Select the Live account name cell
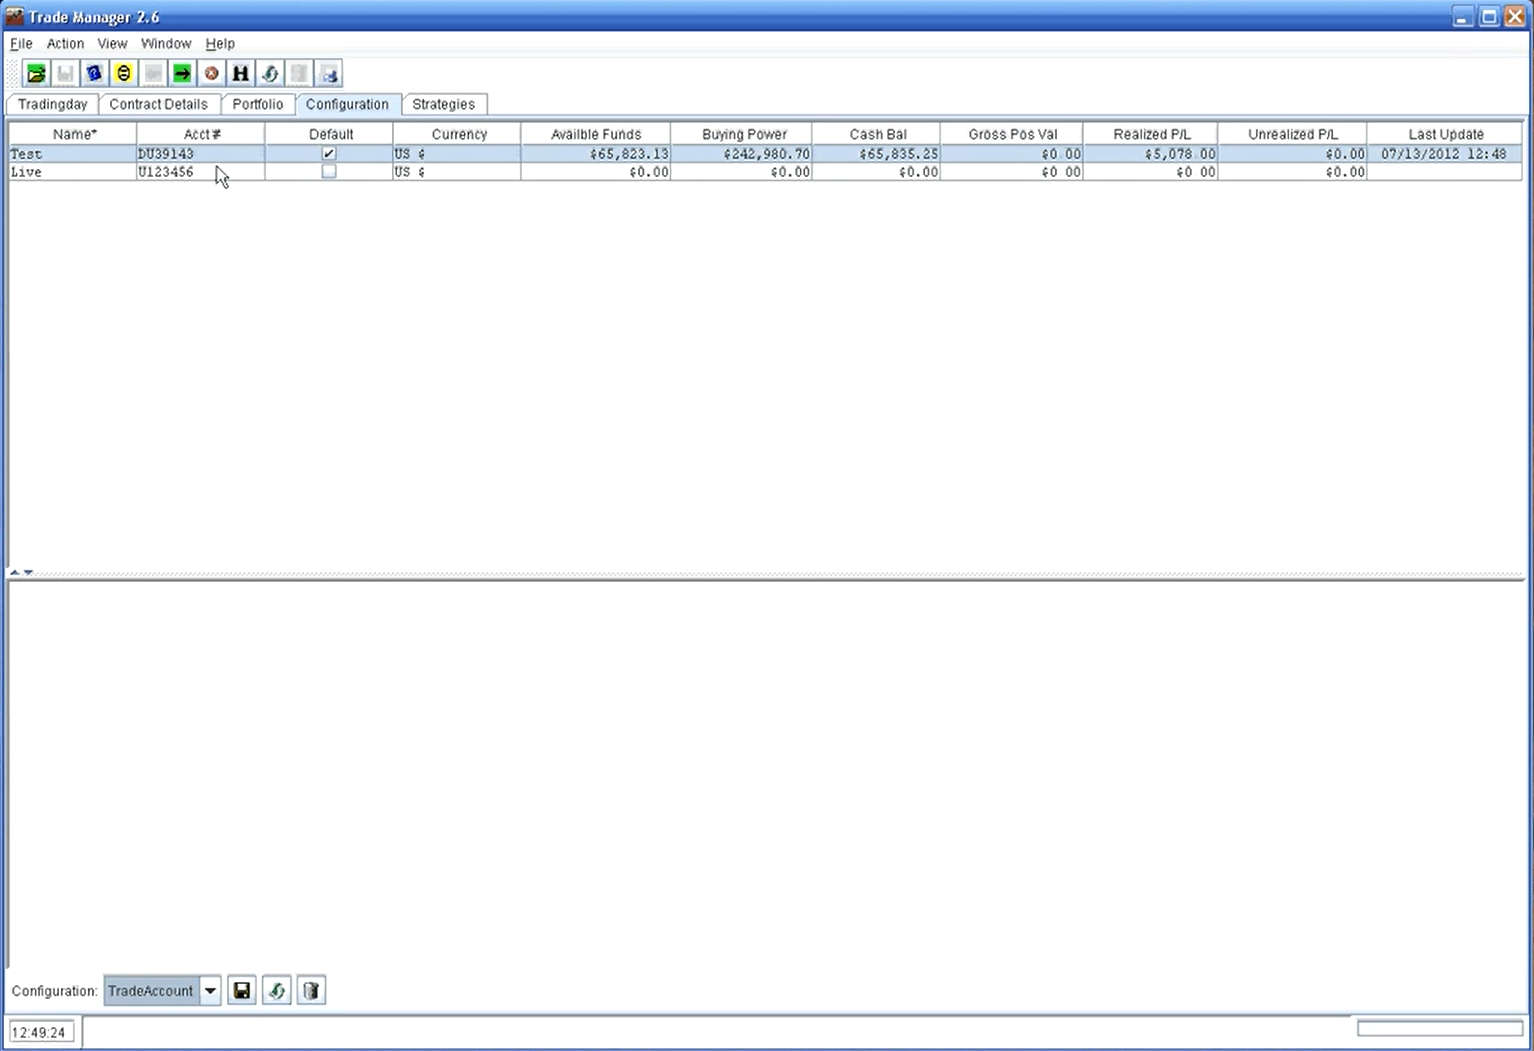The height and width of the screenshot is (1051, 1534). click(x=73, y=172)
